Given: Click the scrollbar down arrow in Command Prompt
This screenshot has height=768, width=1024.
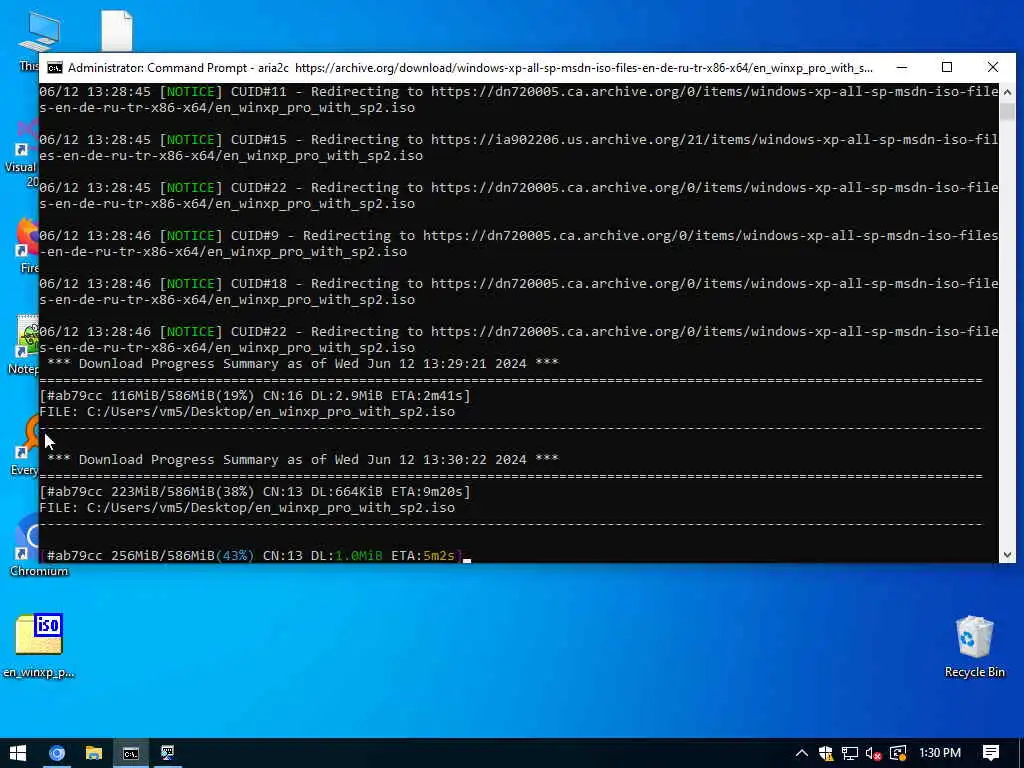Looking at the screenshot, I should [x=1007, y=554].
